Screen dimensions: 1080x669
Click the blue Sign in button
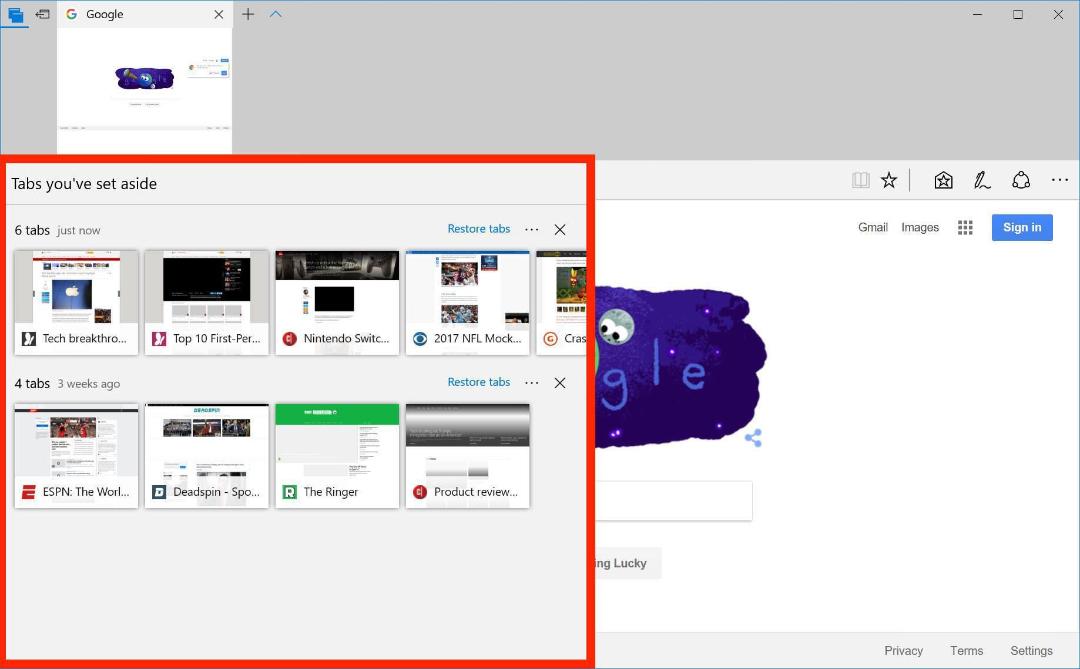point(1022,227)
